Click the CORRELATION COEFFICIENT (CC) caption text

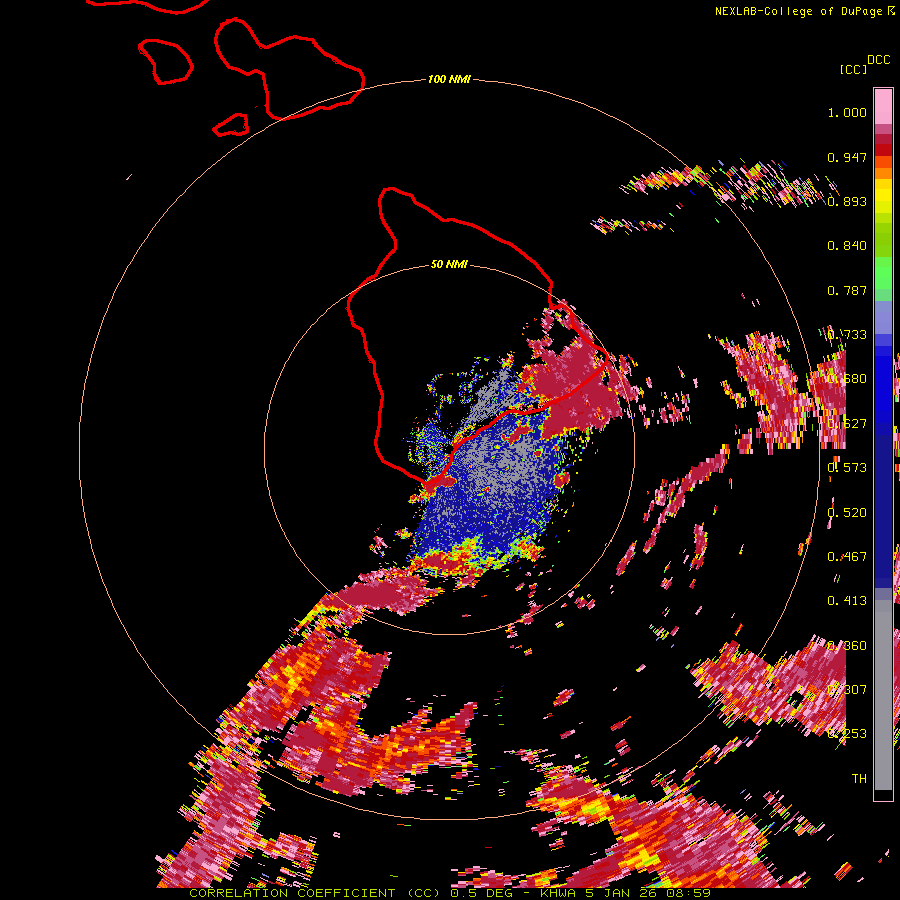tap(314, 893)
